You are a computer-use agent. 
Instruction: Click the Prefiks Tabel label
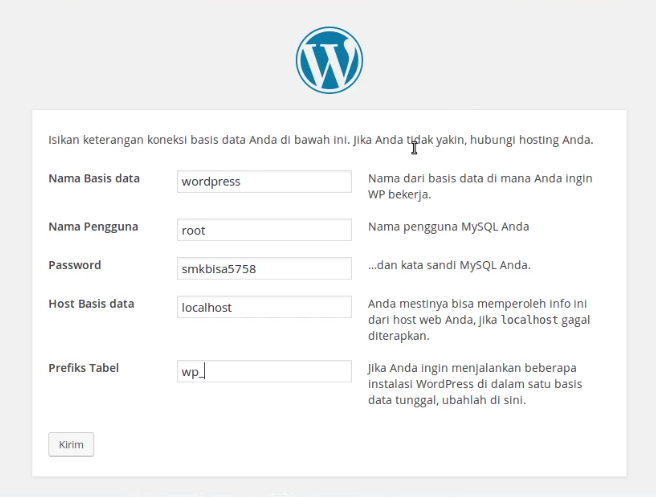pyautogui.click(x=84, y=368)
